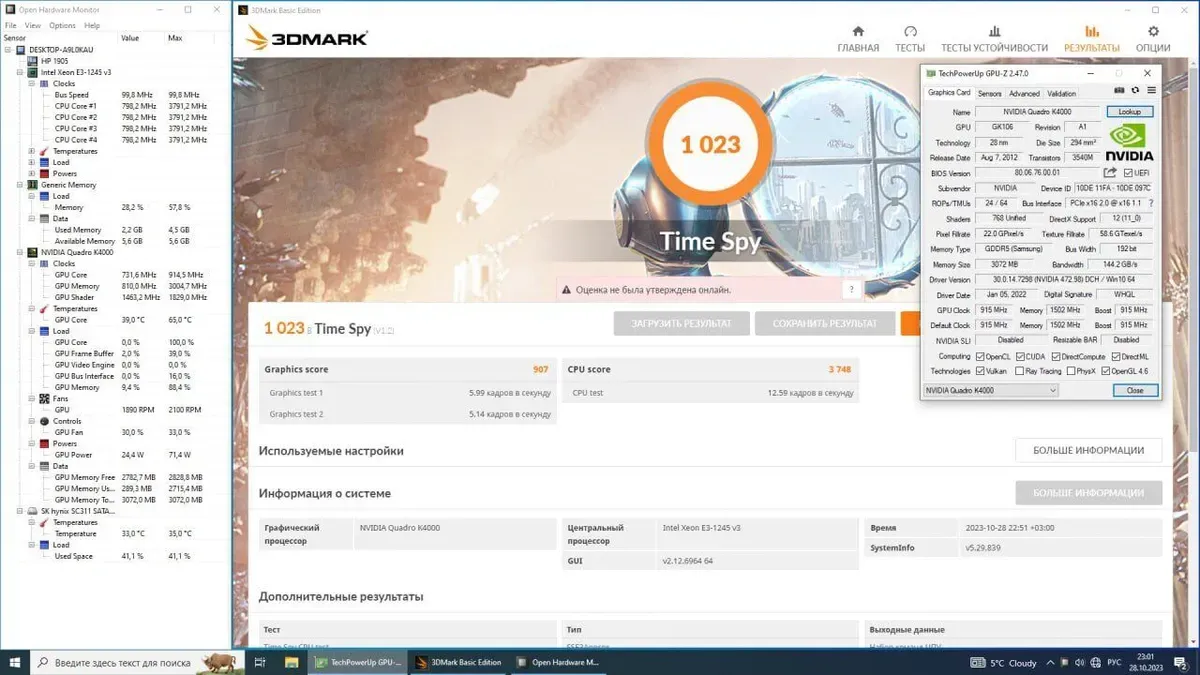This screenshot has height=675, width=1200.
Task: Click the GPU-Z screenshot camera icon
Action: 1119,91
